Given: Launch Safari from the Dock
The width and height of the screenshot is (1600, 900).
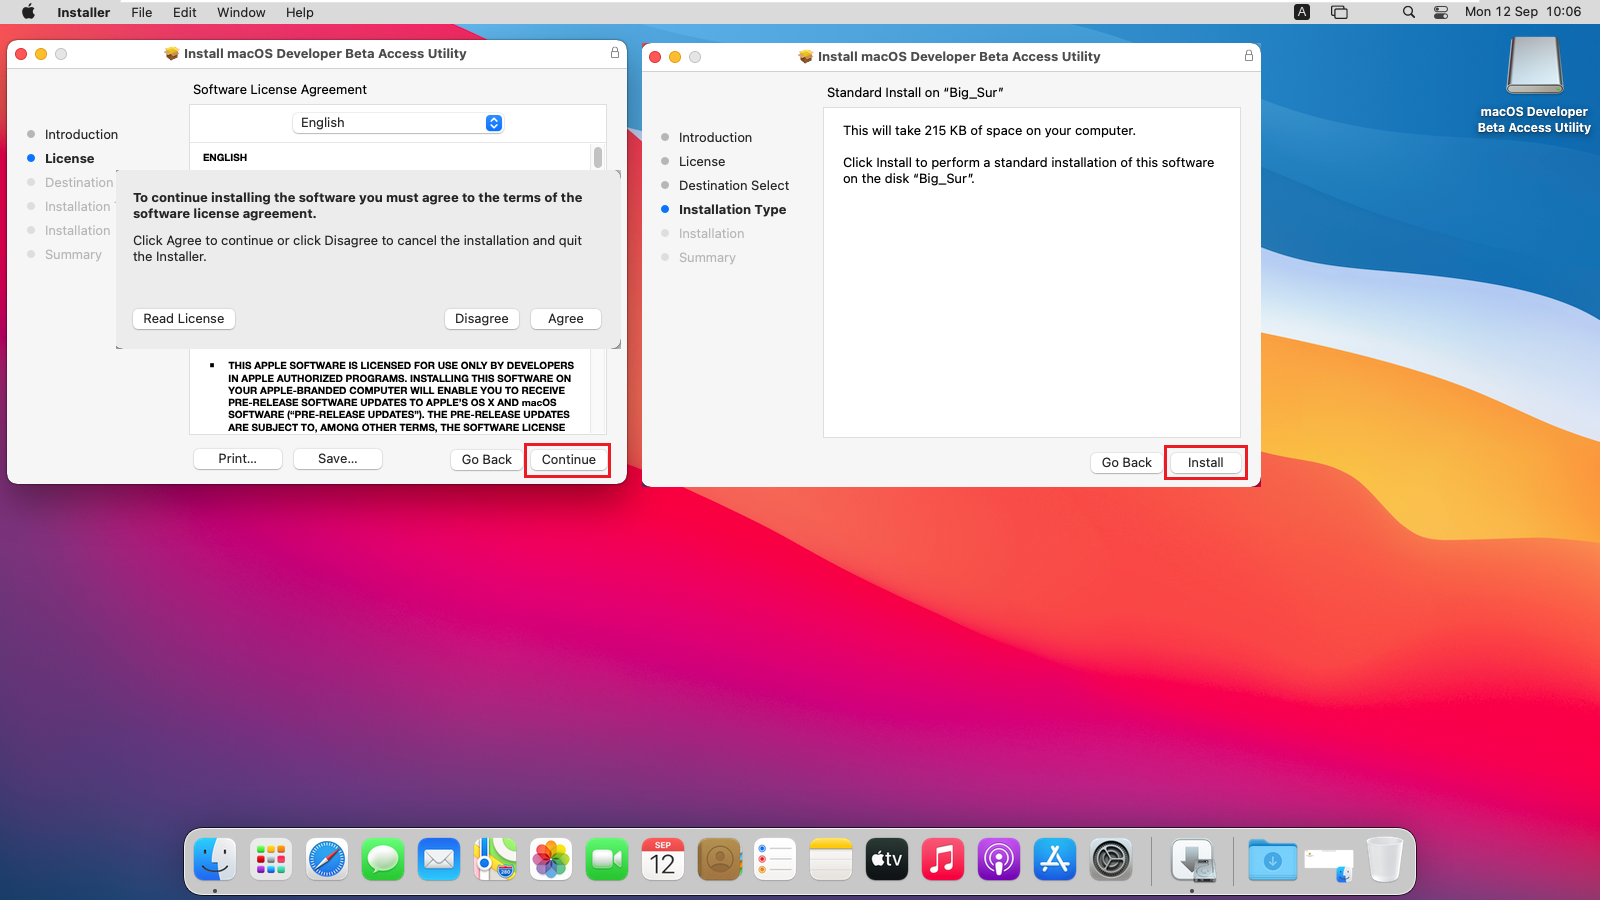Looking at the screenshot, I should tap(327, 860).
